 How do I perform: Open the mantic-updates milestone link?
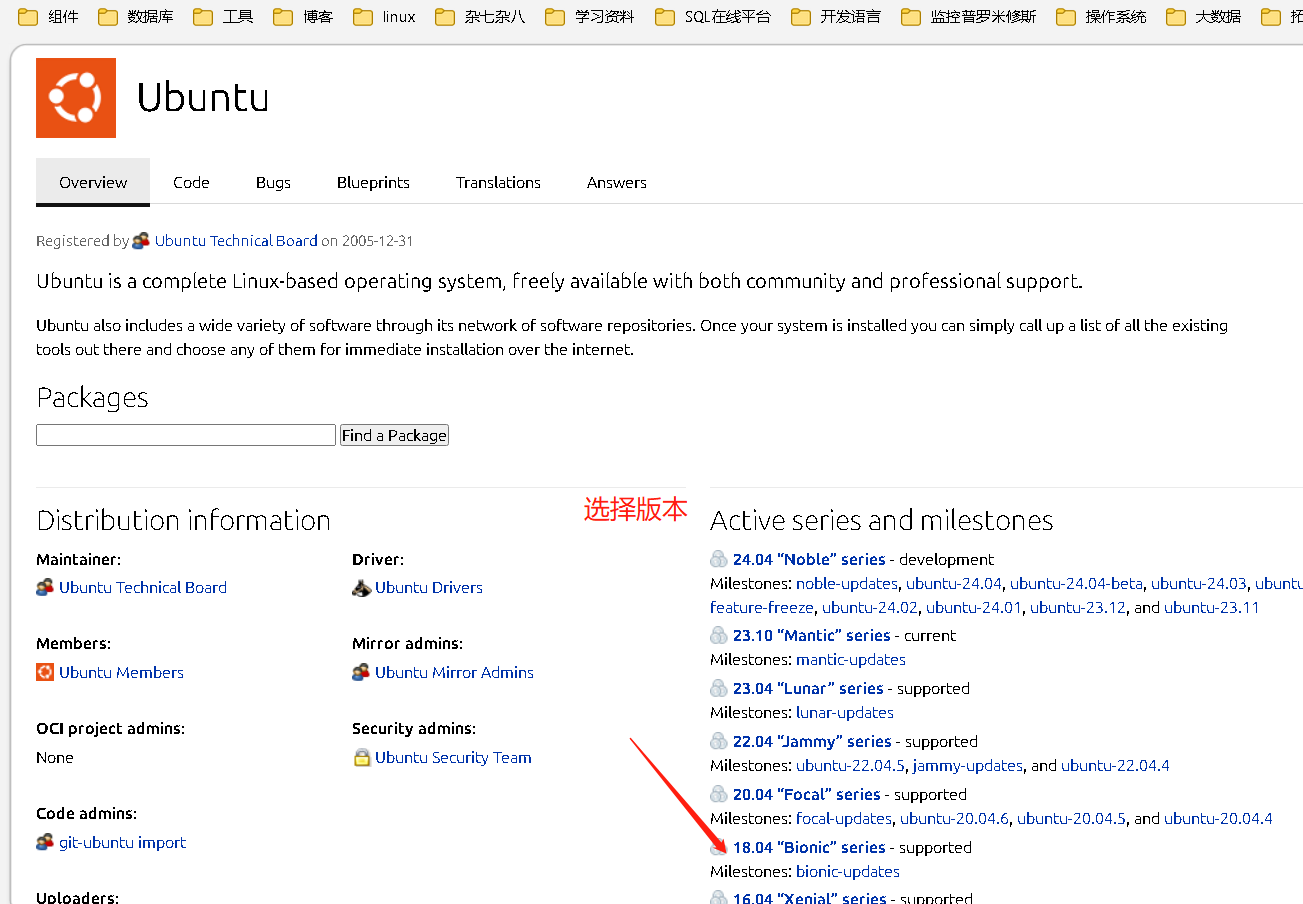(851, 659)
